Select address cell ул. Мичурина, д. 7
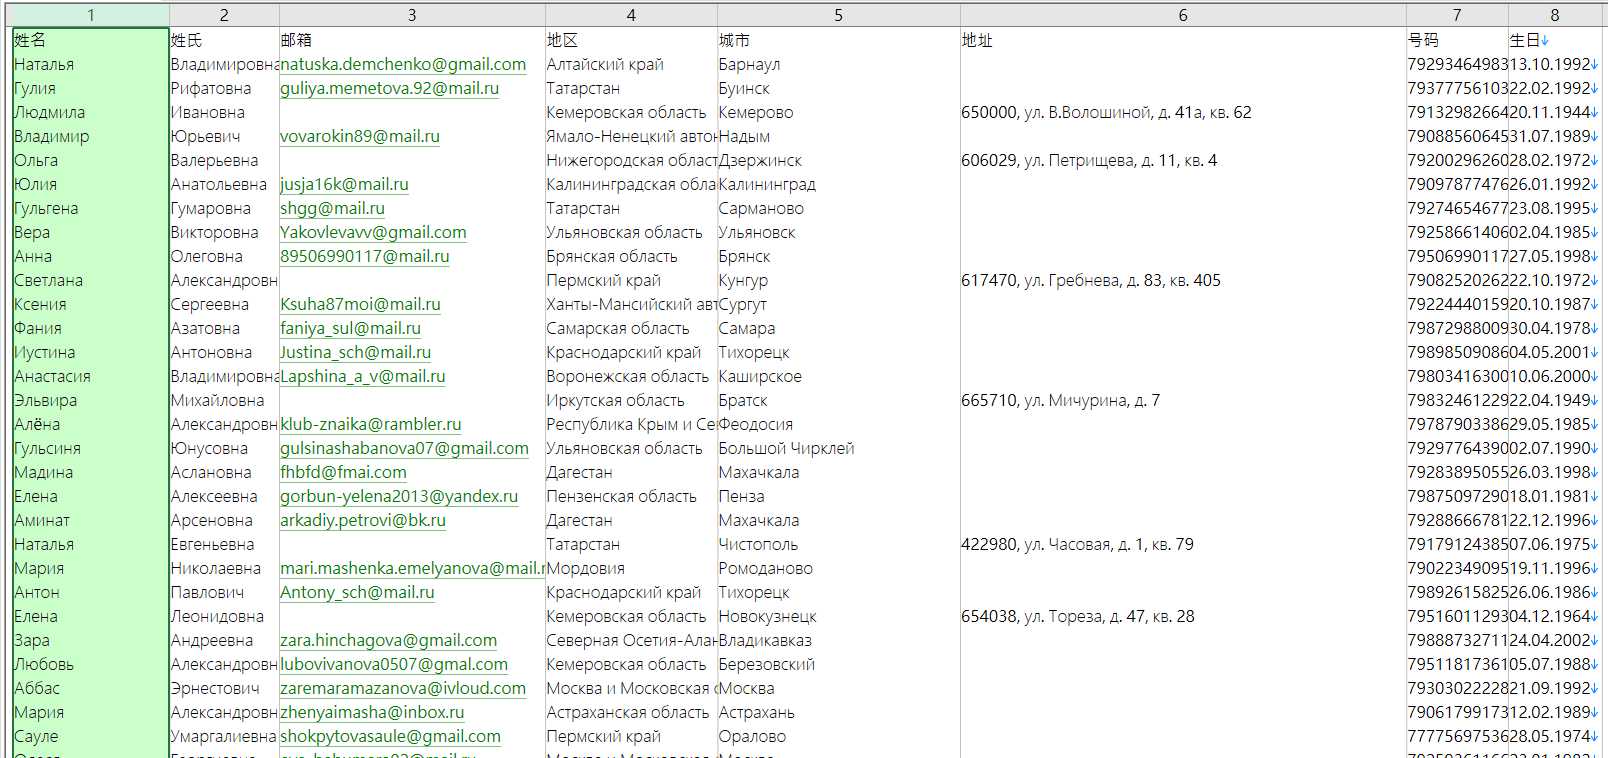 coord(1183,400)
